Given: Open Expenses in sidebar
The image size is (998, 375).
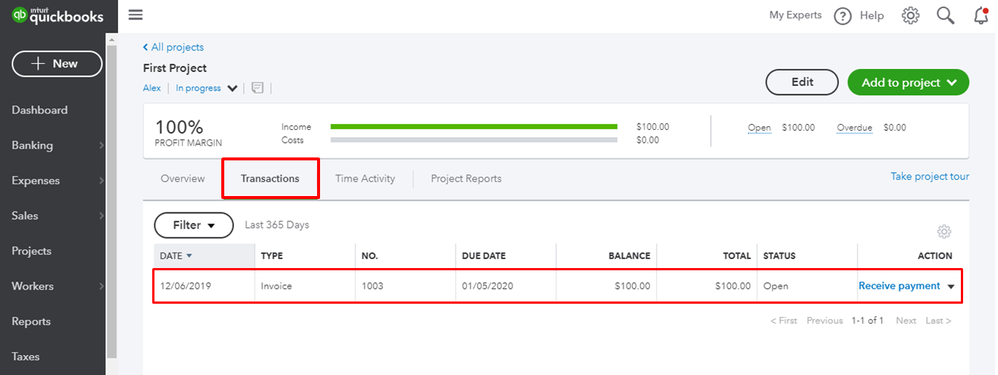Looking at the screenshot, I should pyautogui.click(x=36, y=181).
